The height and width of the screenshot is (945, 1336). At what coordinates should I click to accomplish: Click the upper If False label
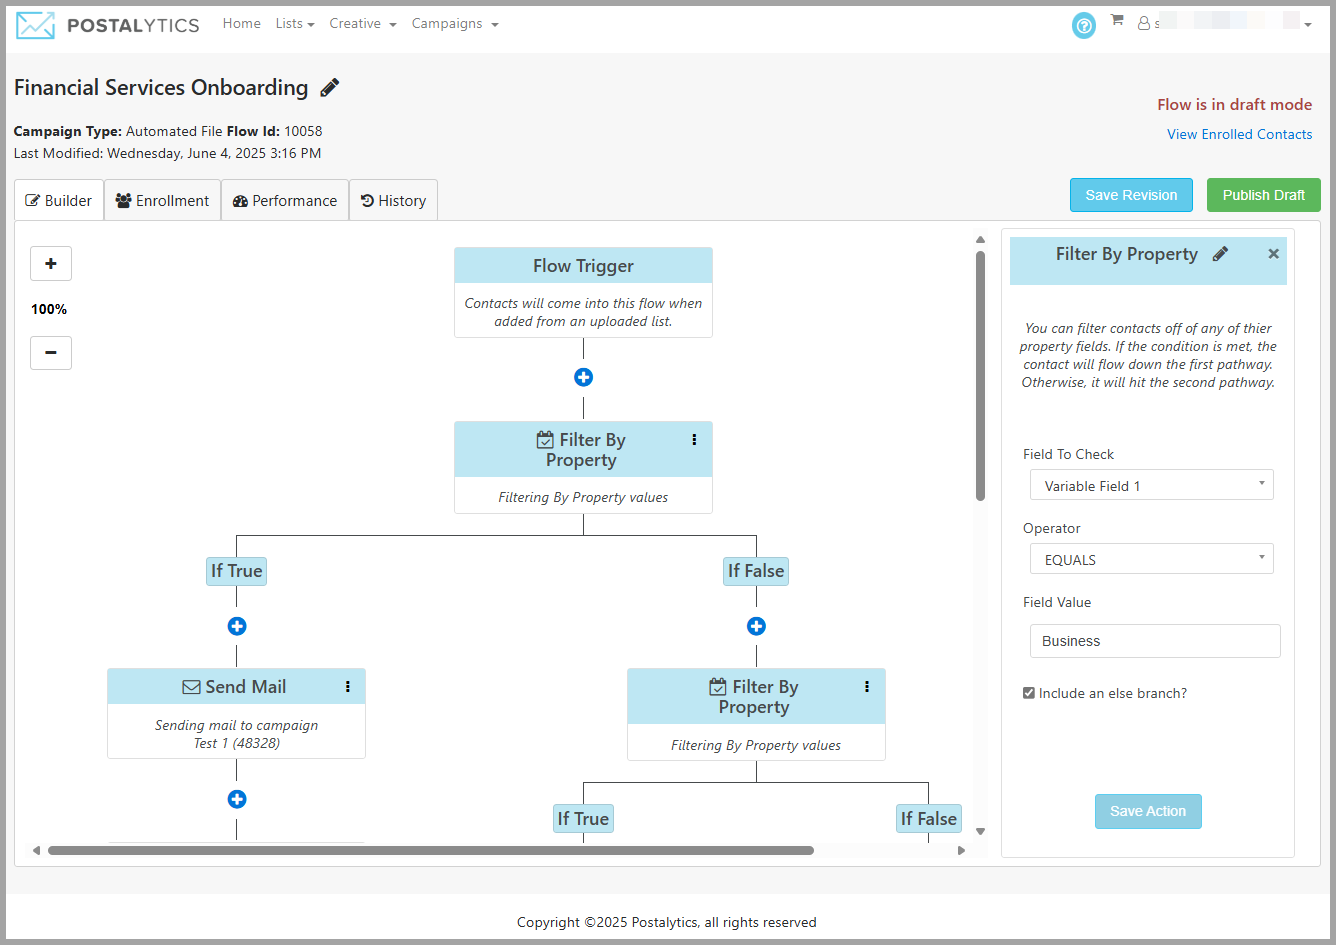click(x=756, y=571)
